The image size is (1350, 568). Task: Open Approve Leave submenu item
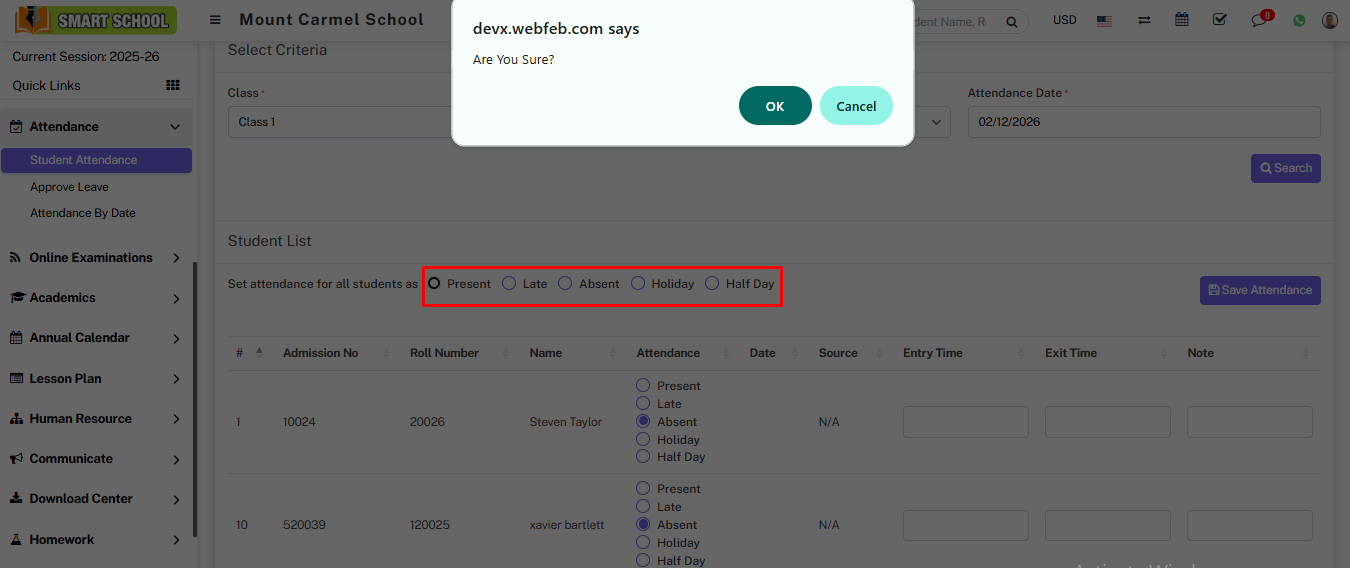69,187
